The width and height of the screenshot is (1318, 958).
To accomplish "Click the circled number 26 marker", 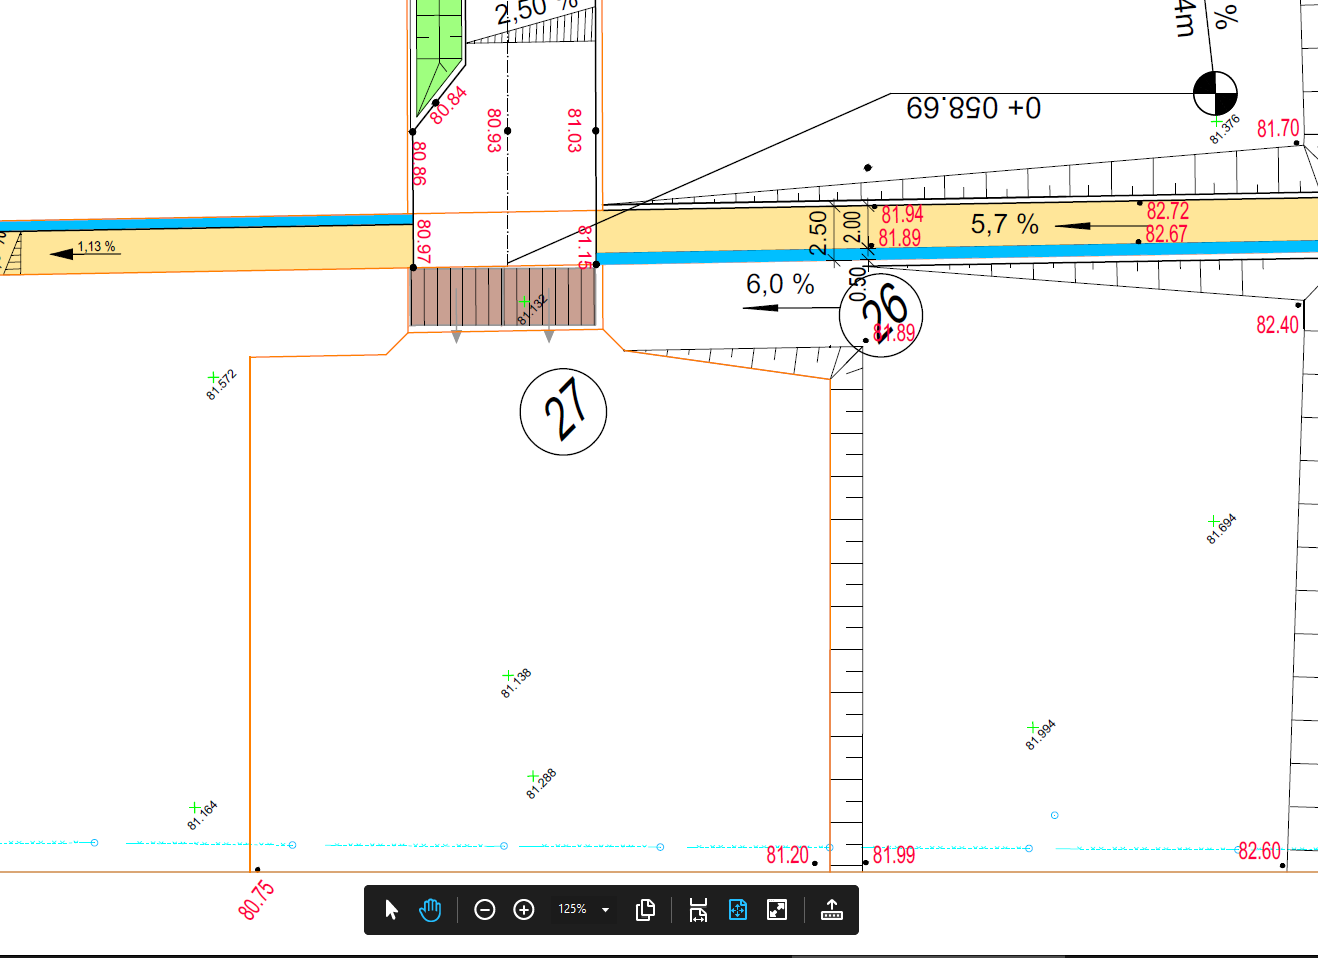I will click(x=881, y=314).
